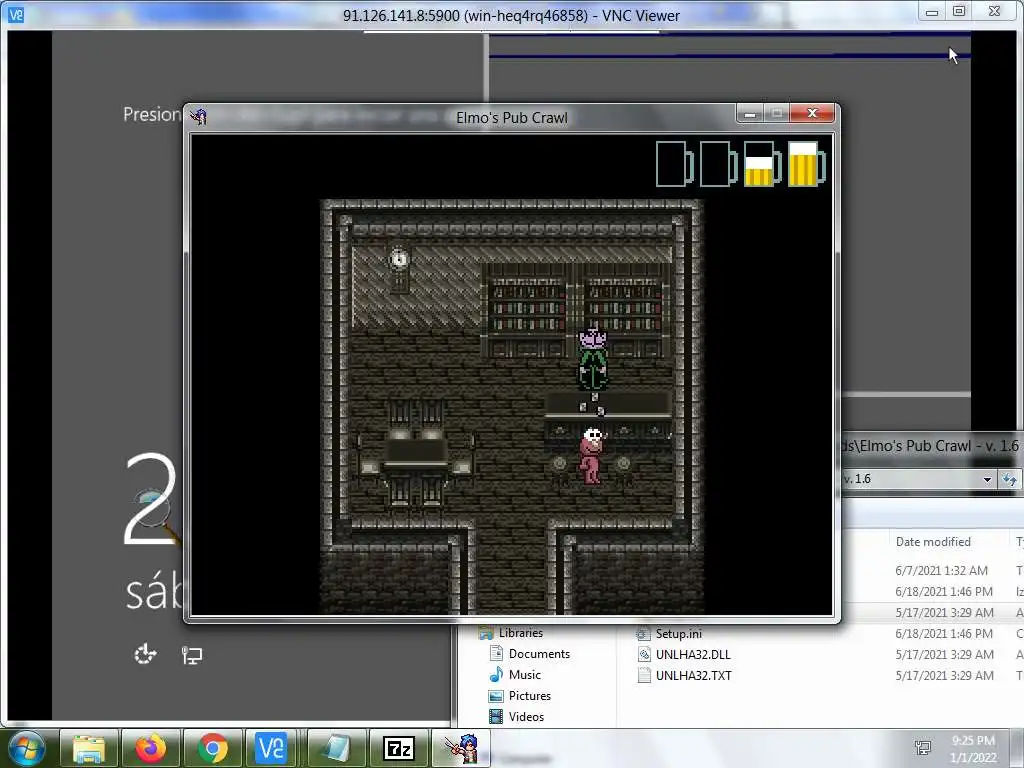
Task: Click the UNLHA32.DLL file icon
Action: click(x=643, y=654)
